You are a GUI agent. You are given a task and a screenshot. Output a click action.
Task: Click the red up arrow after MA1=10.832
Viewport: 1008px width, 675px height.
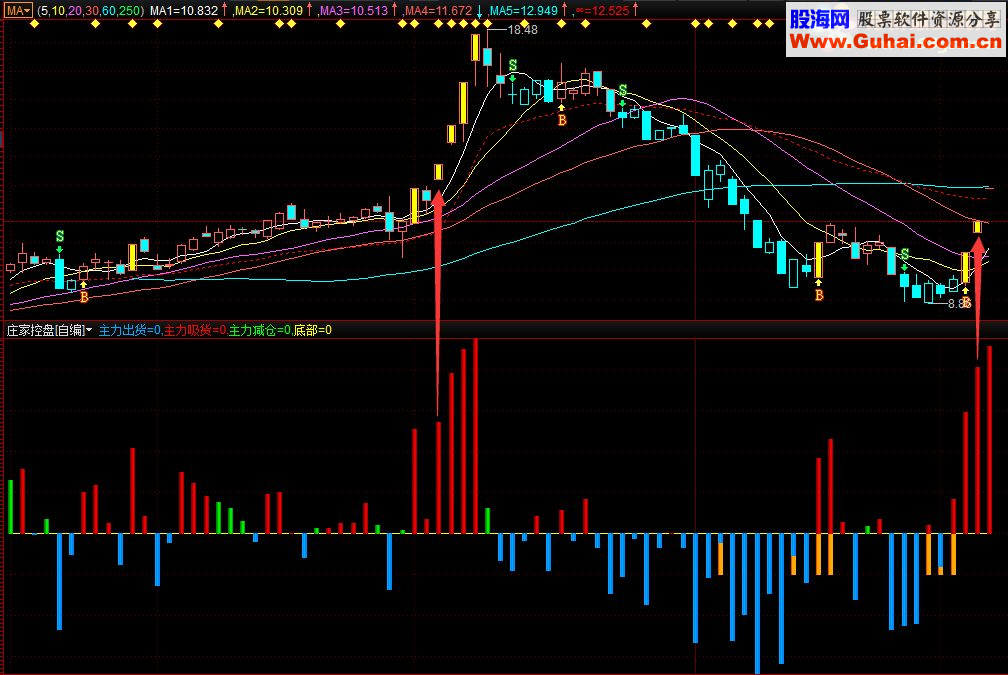(224, 11)
